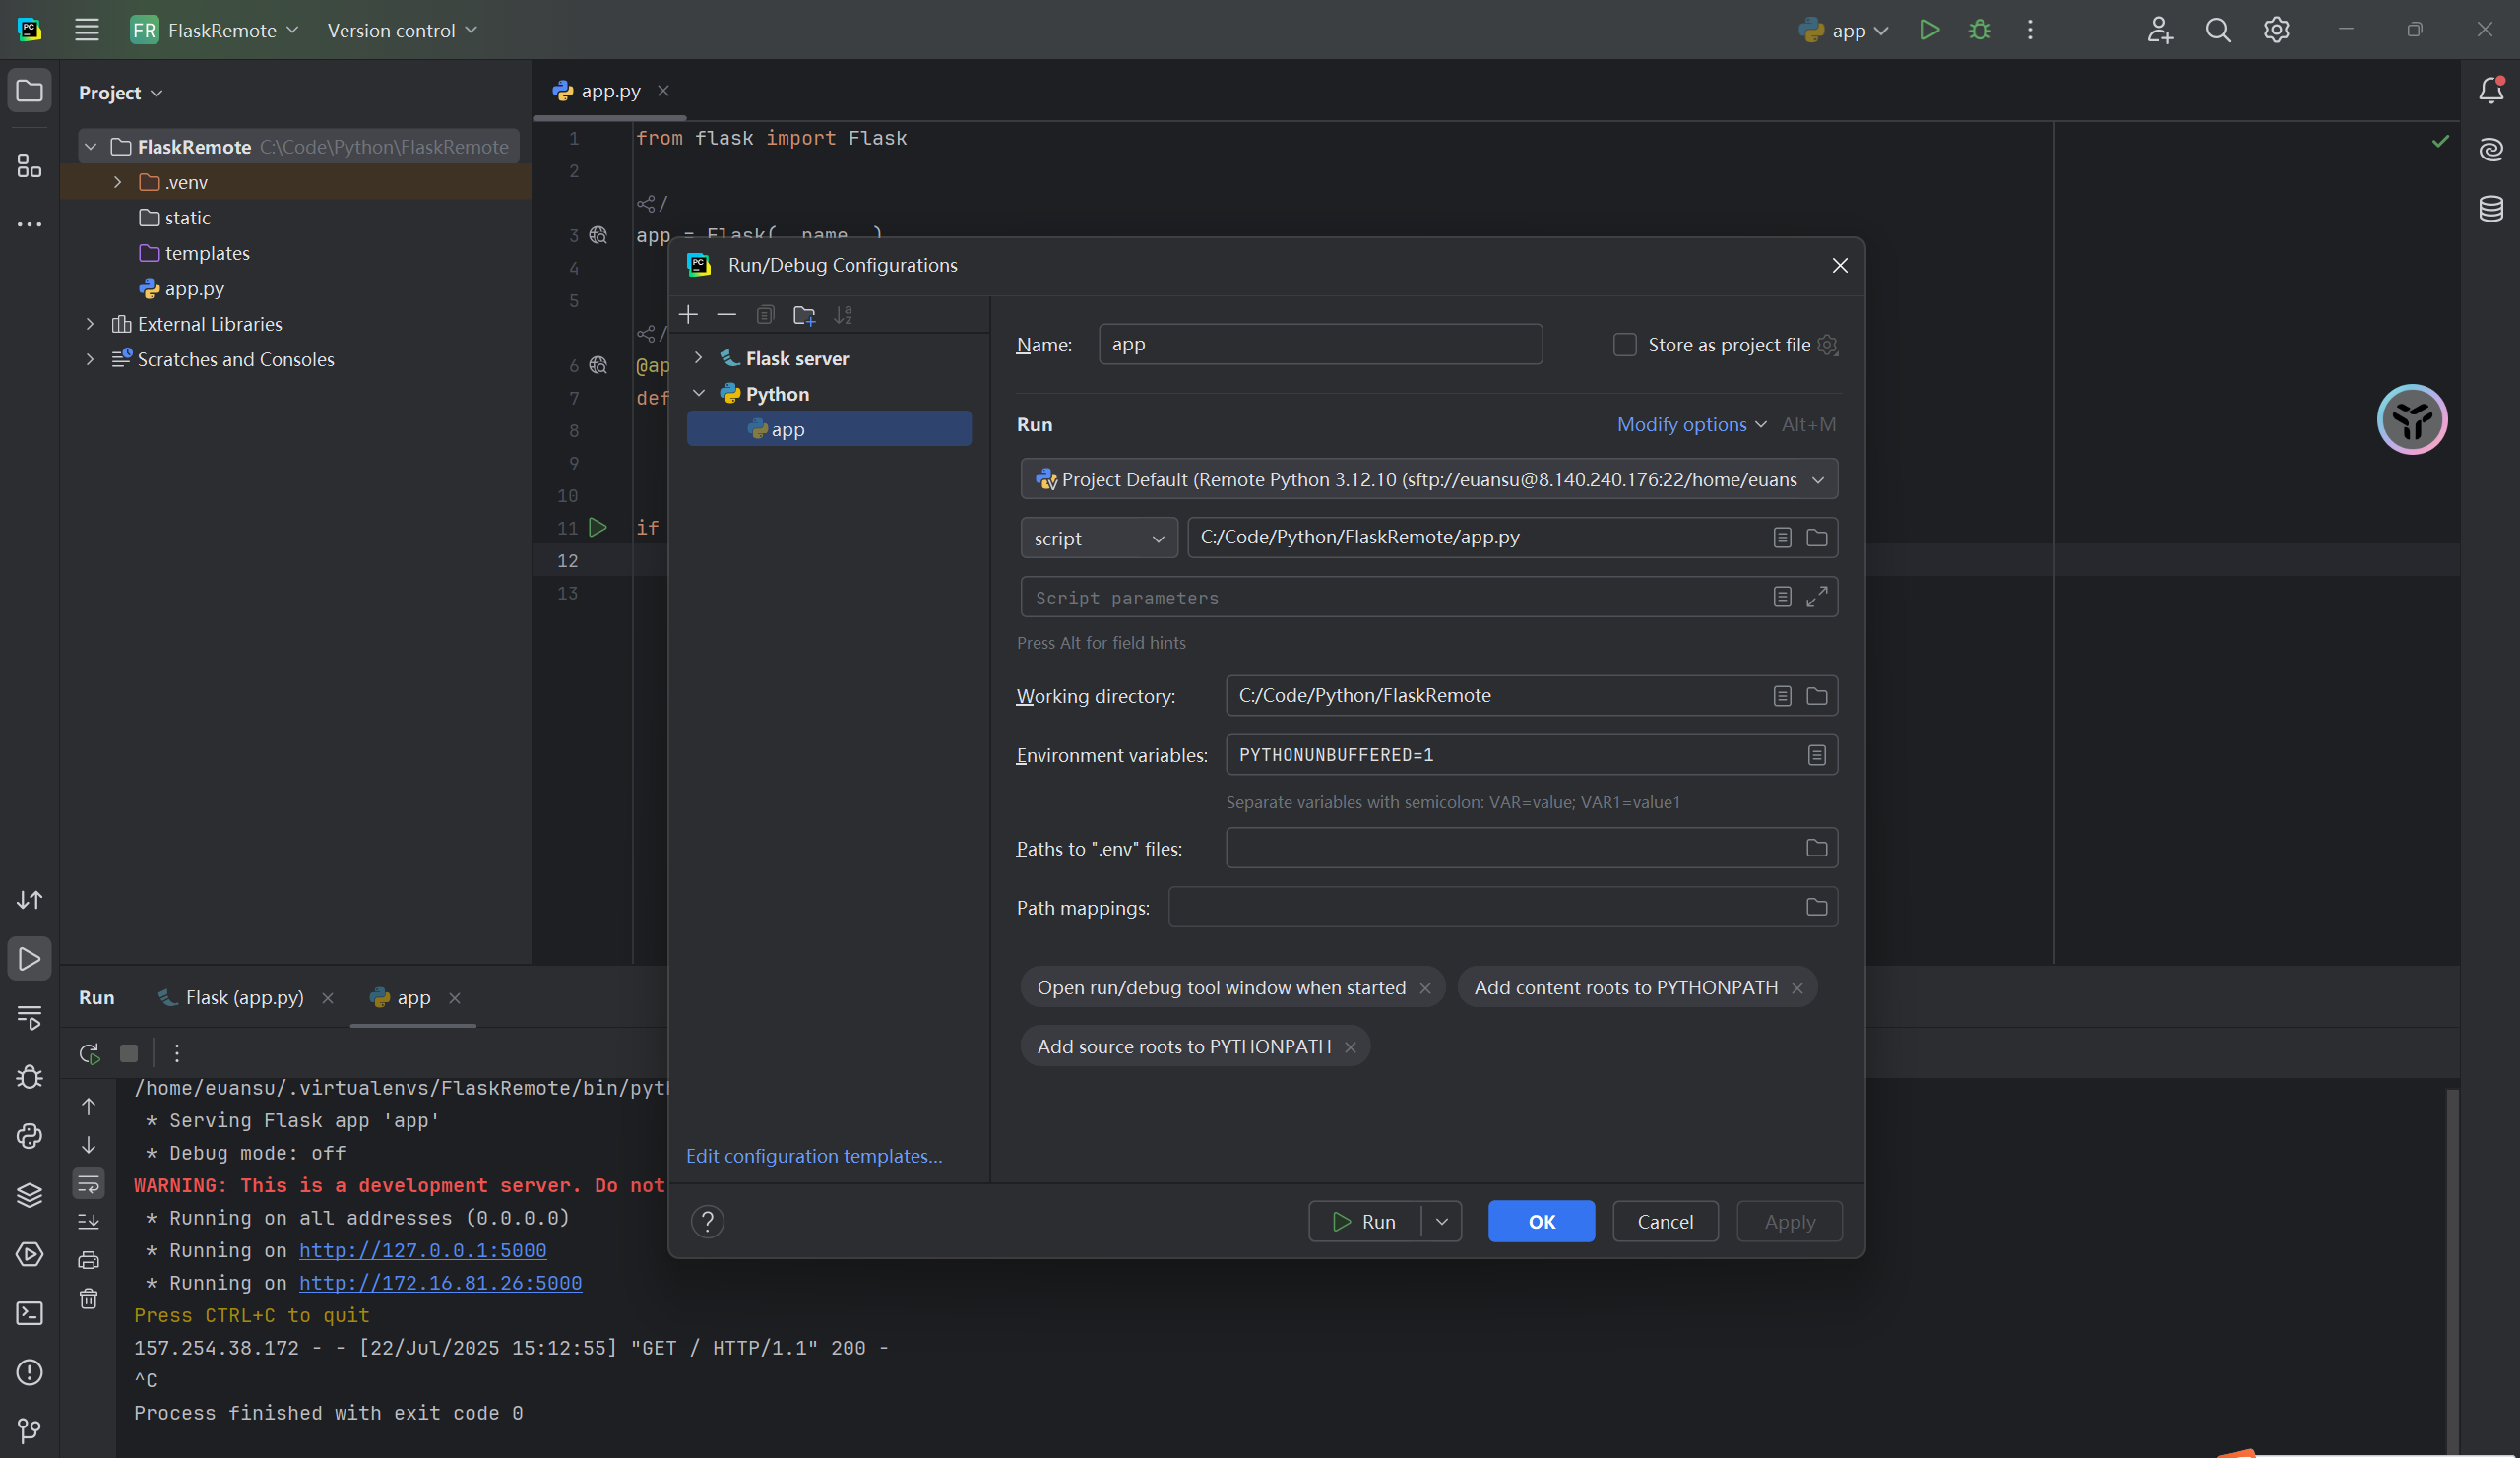The width and height of the screenshot is (2520, 1458).
Task: Open the script/module type dropdown
Action: click(x=1098, y=538)
